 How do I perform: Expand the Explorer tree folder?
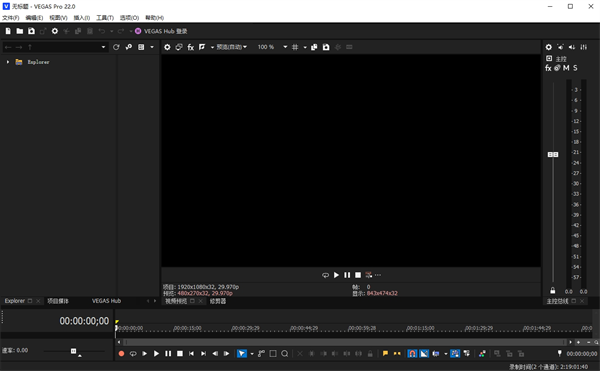[8, 62]
